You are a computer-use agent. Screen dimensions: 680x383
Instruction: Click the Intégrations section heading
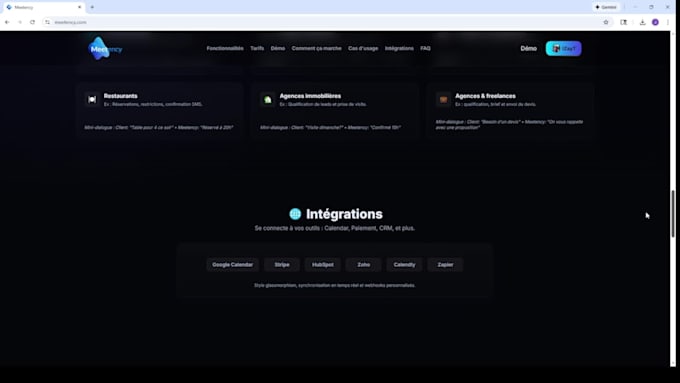(344, 214)
